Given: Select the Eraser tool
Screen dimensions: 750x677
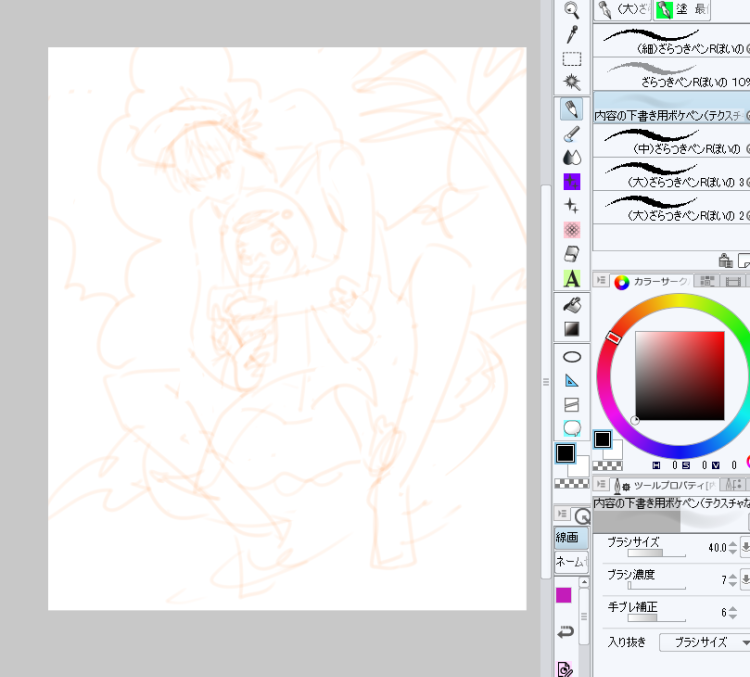Looking at the screenshot, I should pyautogui.click(x=572, y=254).
